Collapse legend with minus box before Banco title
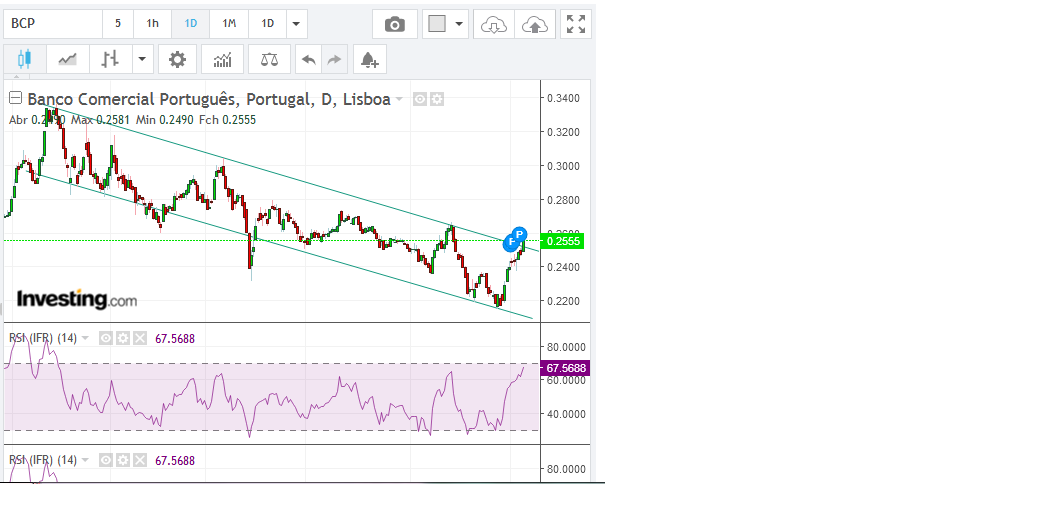This screenshot has width=1043, height=526. pos(15,98)
